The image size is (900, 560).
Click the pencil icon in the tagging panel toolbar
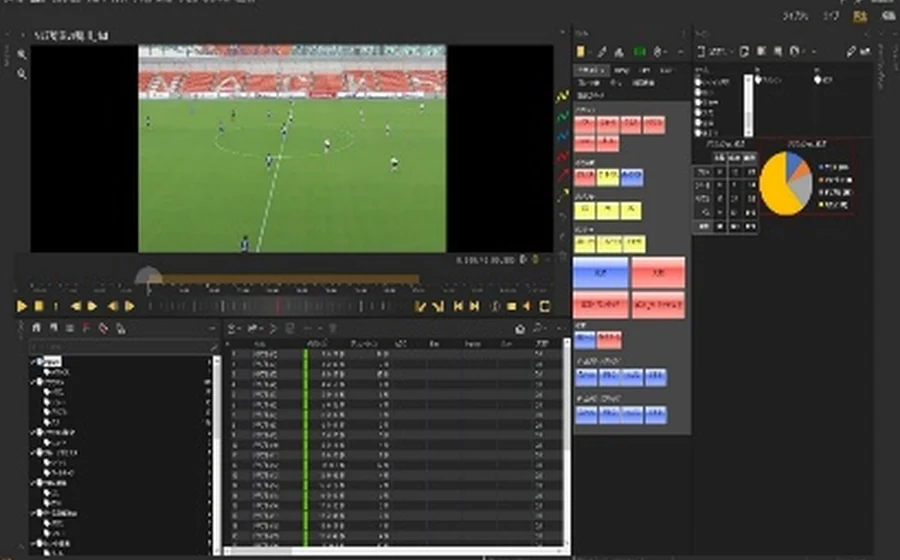602,52
